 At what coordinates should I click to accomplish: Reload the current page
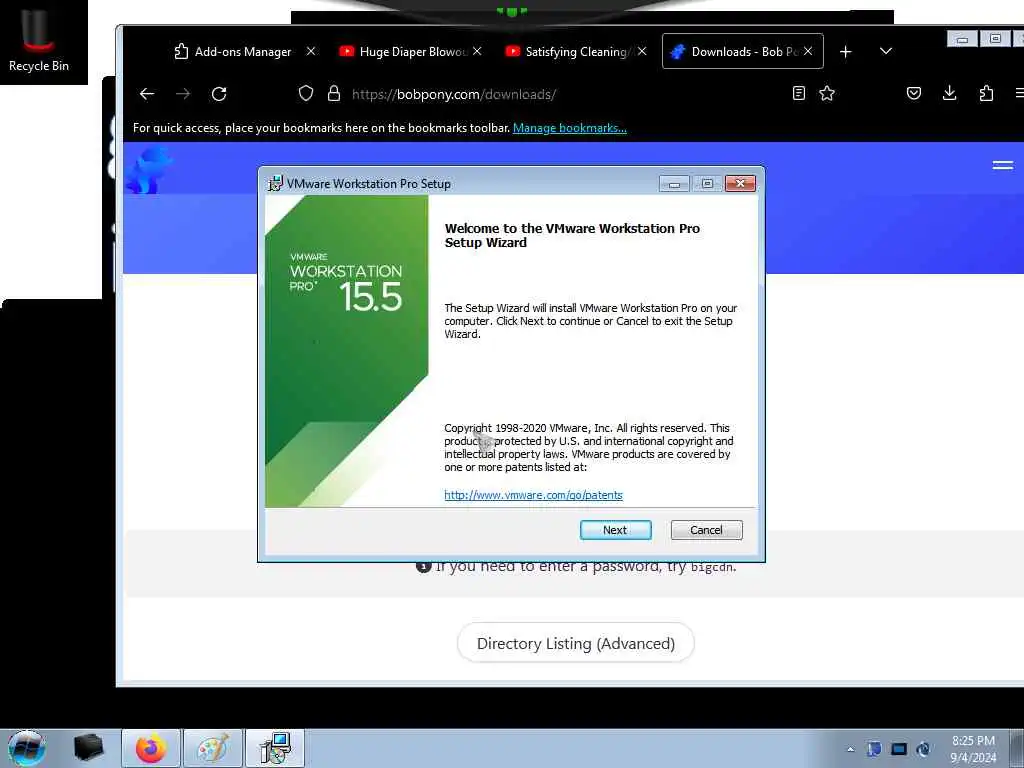219,94
